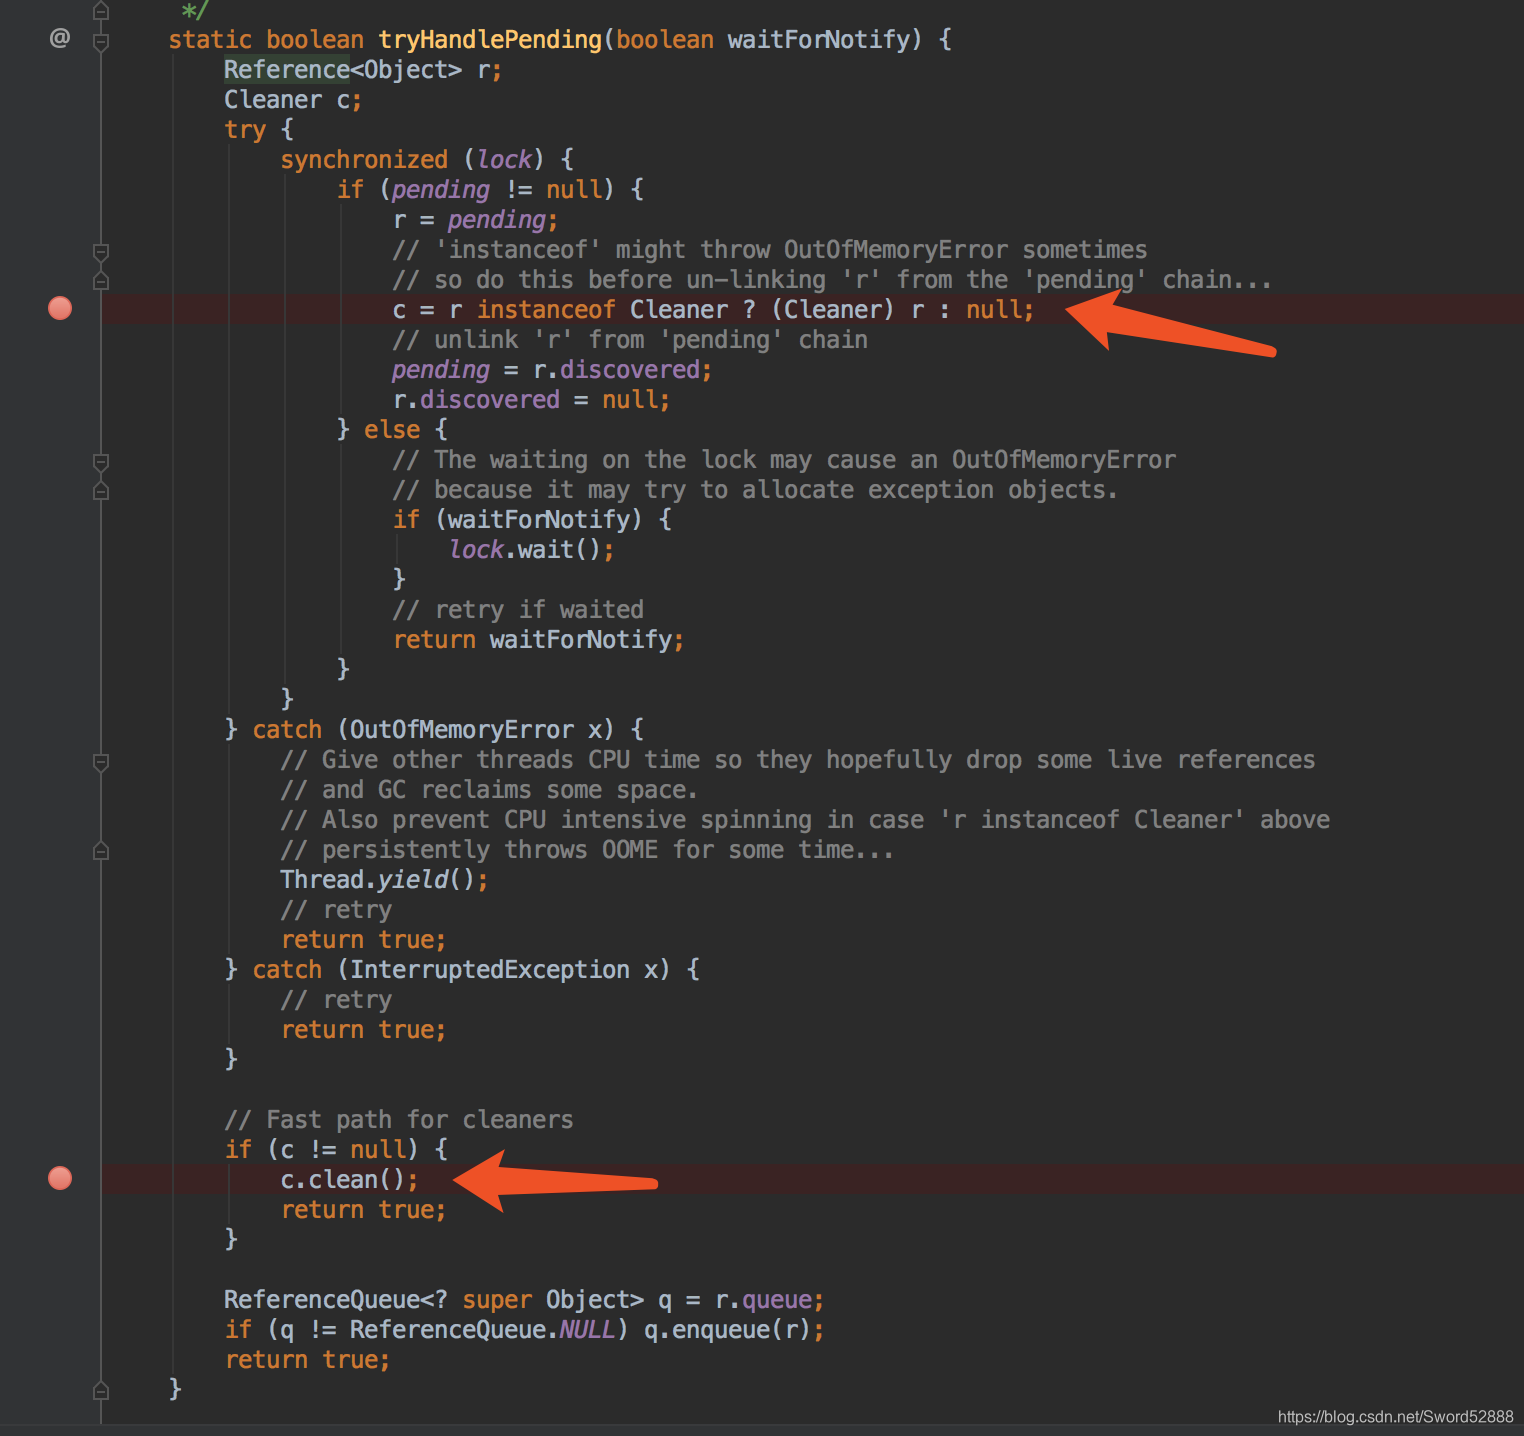Viewport: 1524px width, 1436px height.
Task: Click the 'Reference<Object> r;' declaration
Action: [x=362, y=69]
